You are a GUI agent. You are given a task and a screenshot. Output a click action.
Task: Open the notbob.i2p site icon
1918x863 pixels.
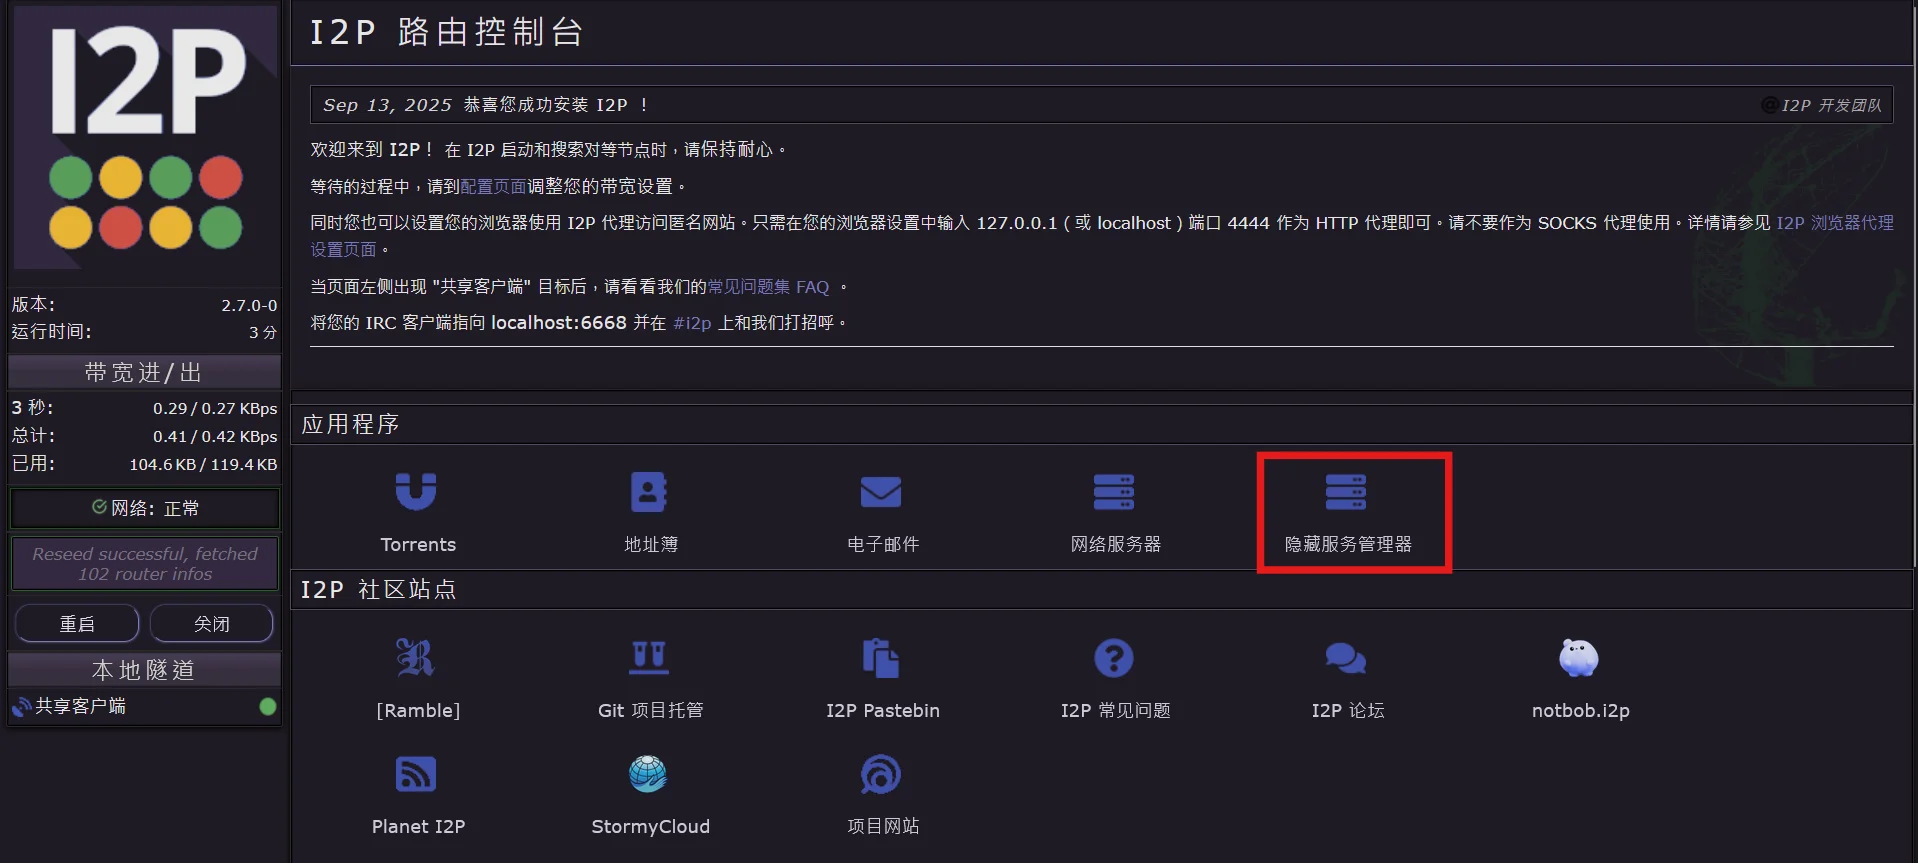[x=1579, y=659]
